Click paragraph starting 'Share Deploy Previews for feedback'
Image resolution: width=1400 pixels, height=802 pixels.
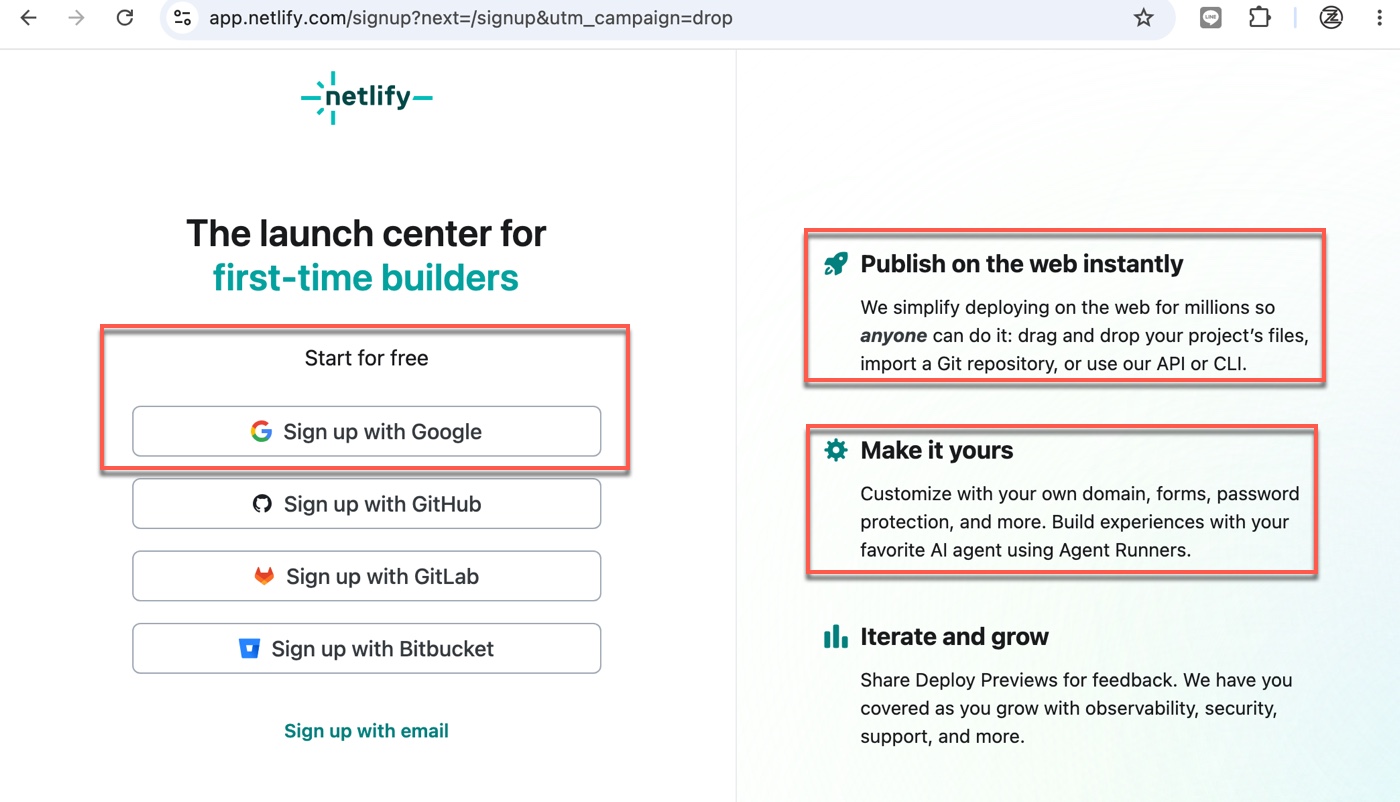click(1077, 709)
